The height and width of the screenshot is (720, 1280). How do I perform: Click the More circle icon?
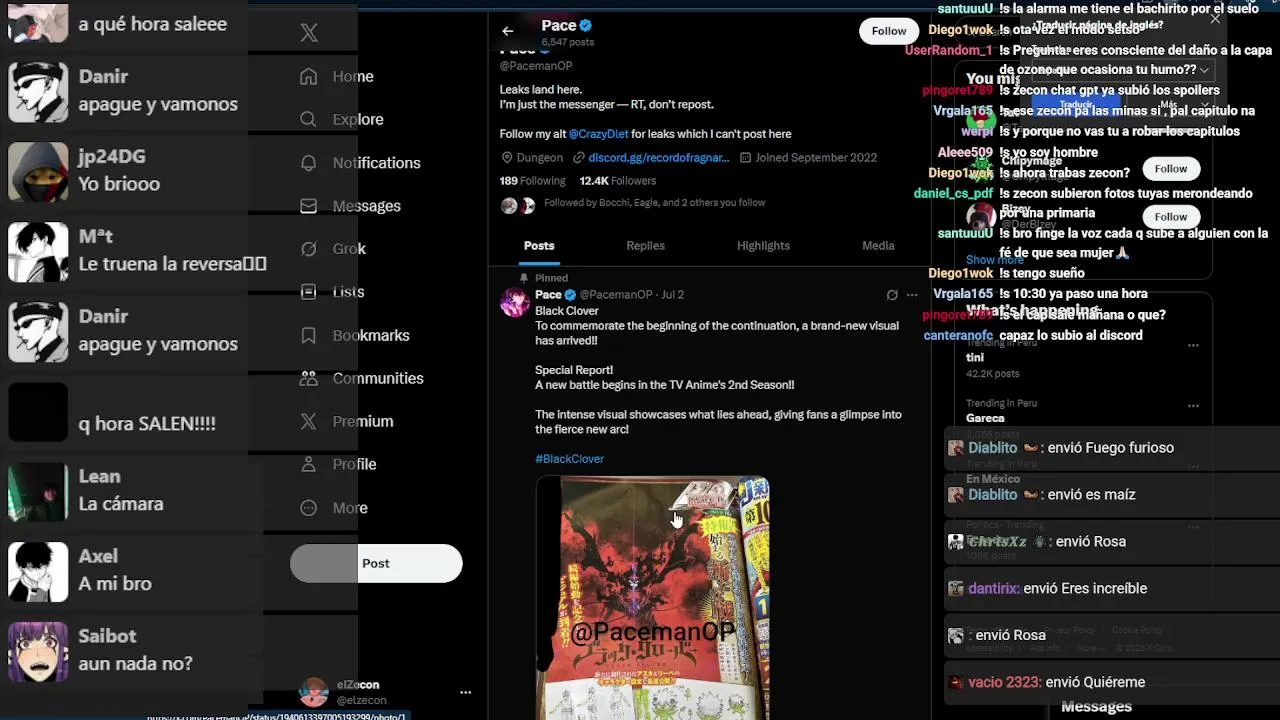309,507
